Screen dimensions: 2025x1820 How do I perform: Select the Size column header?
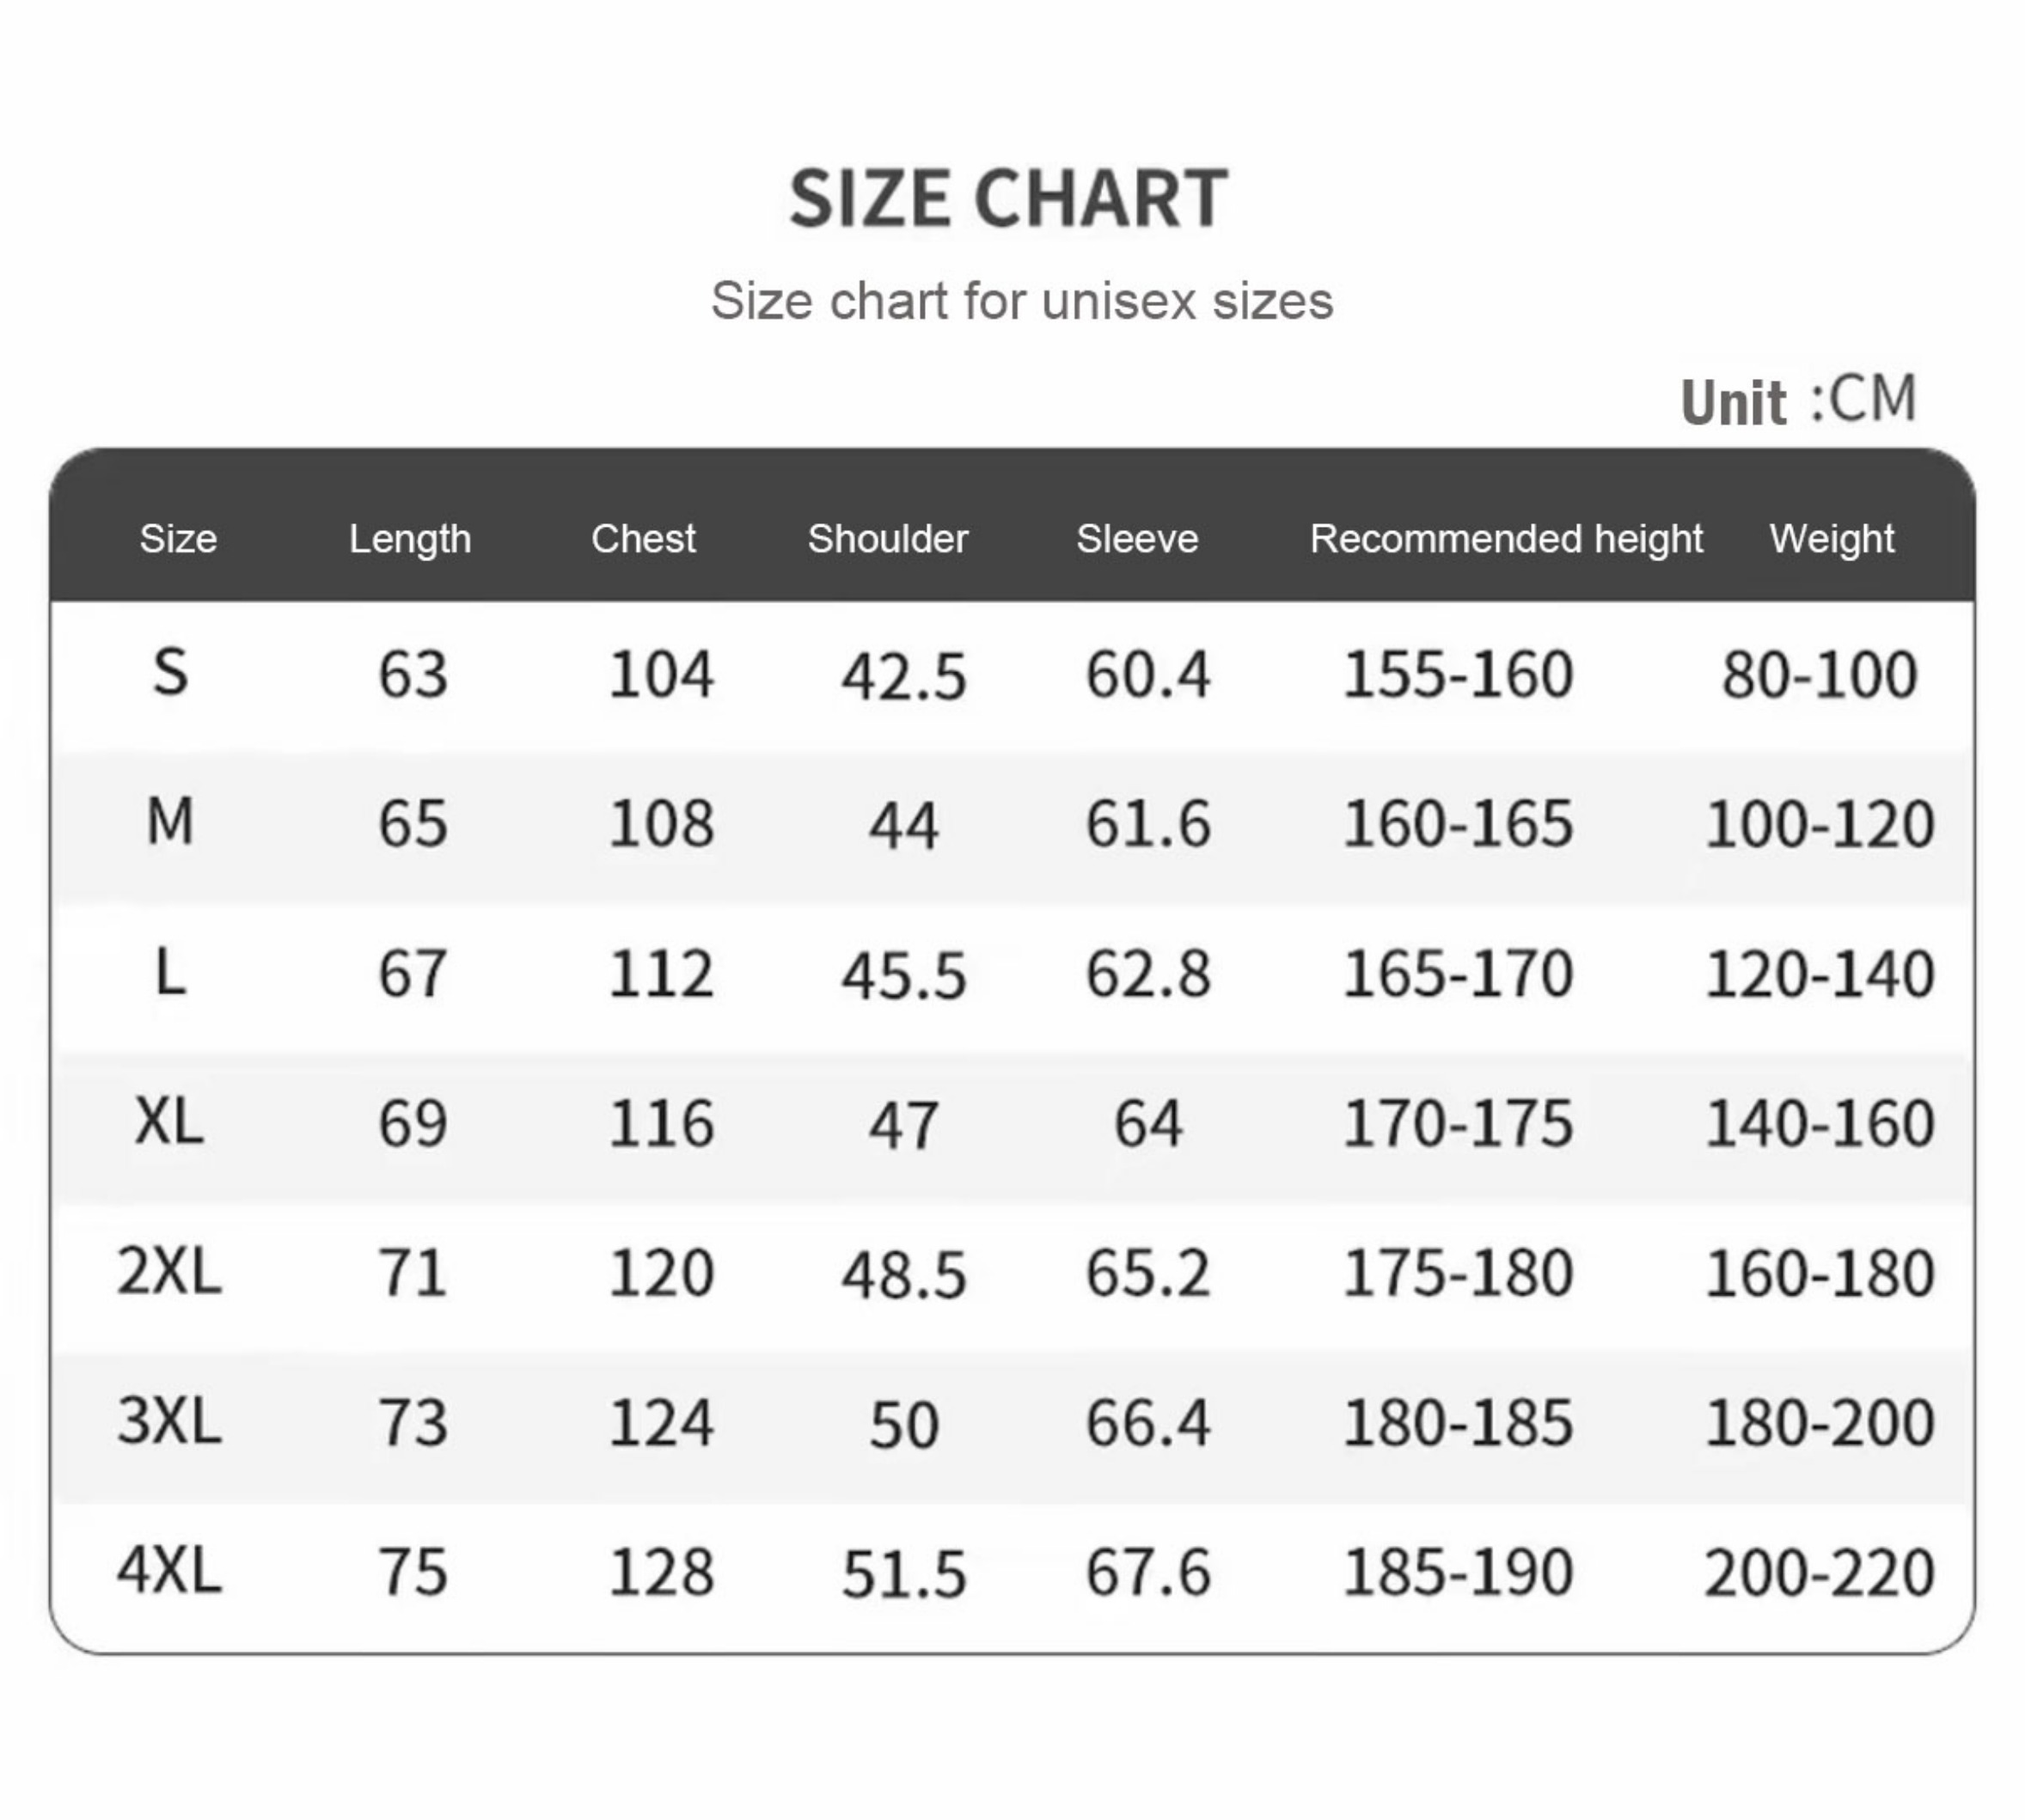[x=178, y=539]
